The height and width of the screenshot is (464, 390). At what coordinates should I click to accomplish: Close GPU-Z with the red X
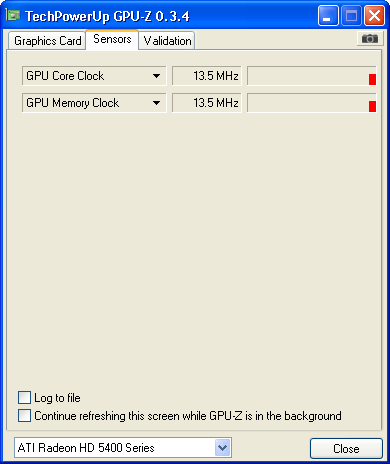374,15
